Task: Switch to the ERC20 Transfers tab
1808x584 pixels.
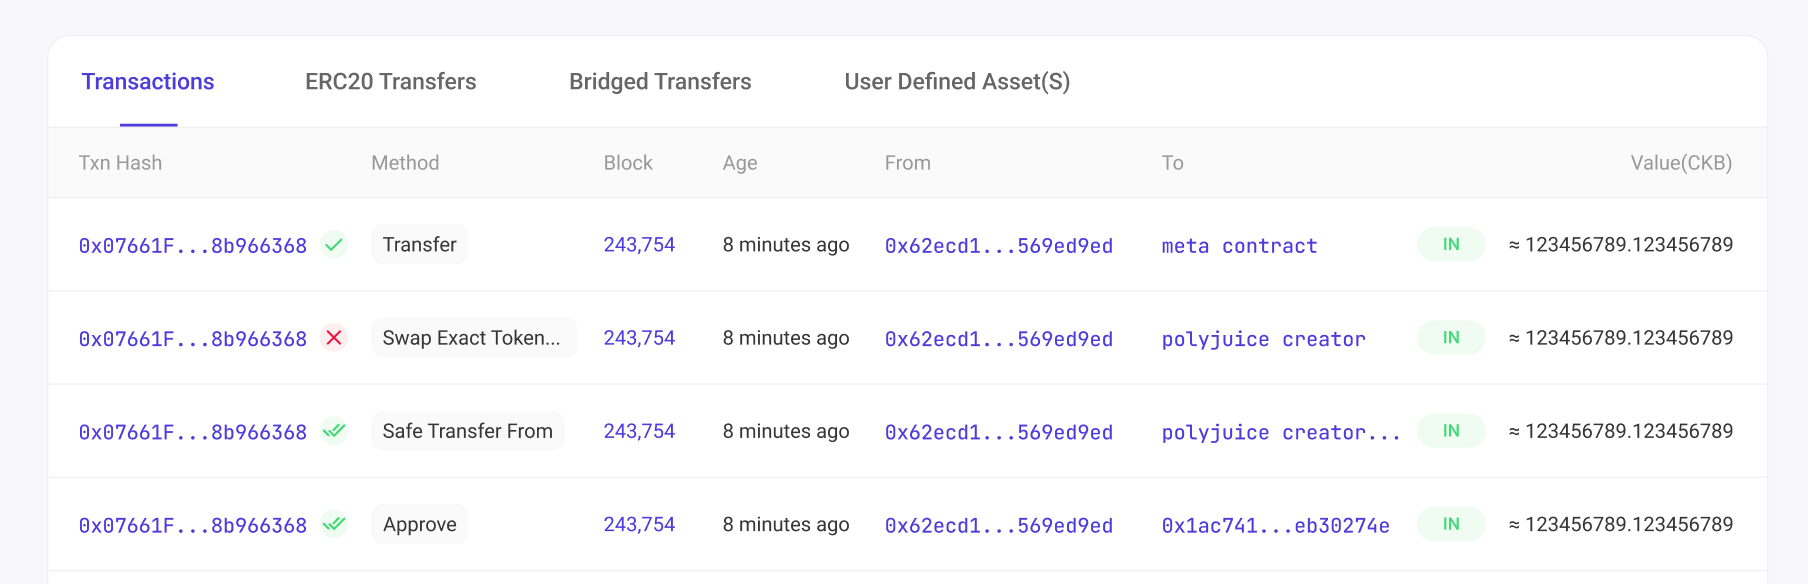Action: point(390,81)
